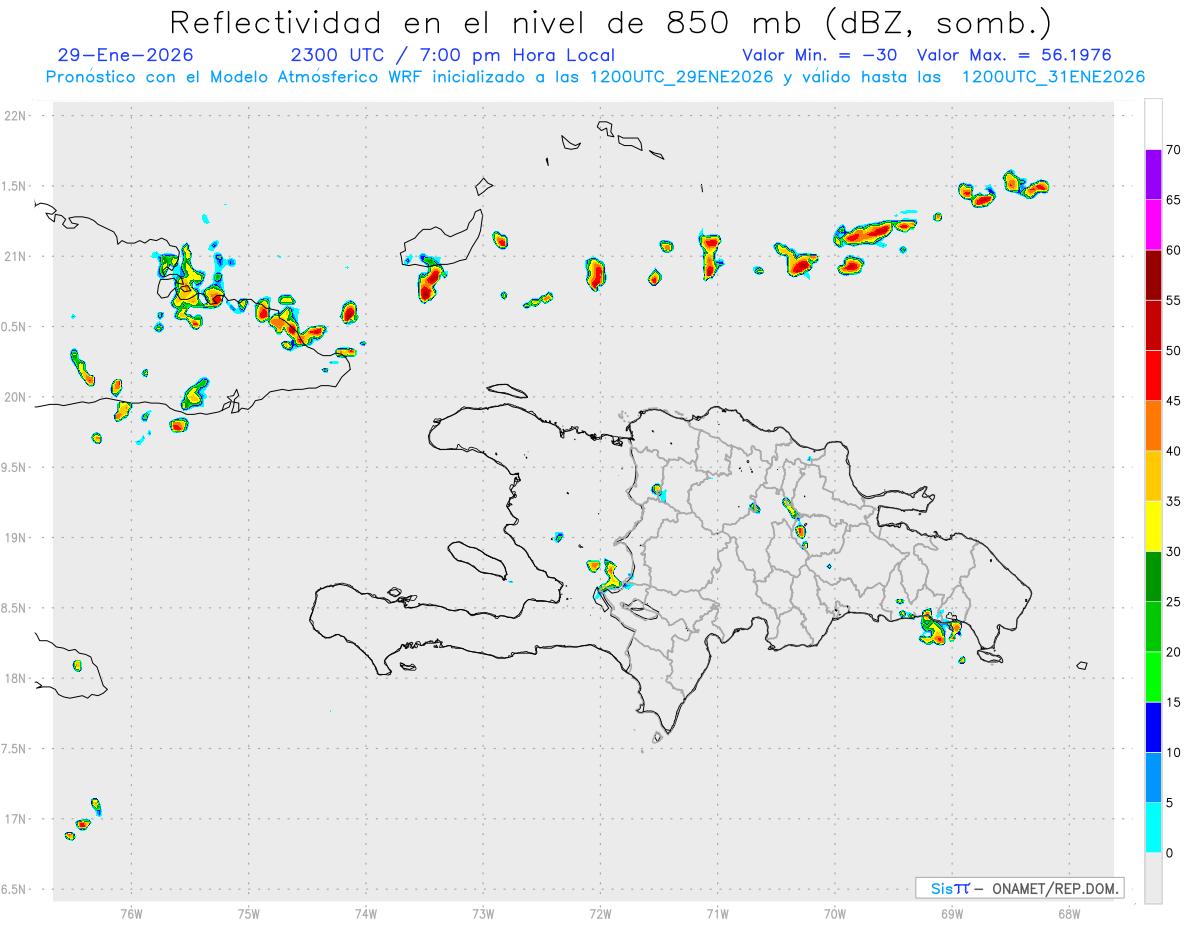
Task: Click the colorbar value label '5'
Action: click(1168, 803)
